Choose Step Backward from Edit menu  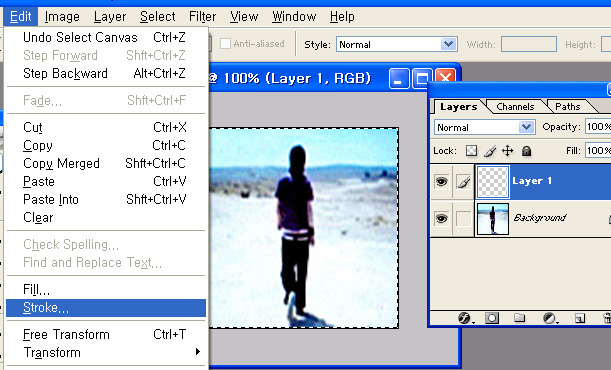click(106, 73)
